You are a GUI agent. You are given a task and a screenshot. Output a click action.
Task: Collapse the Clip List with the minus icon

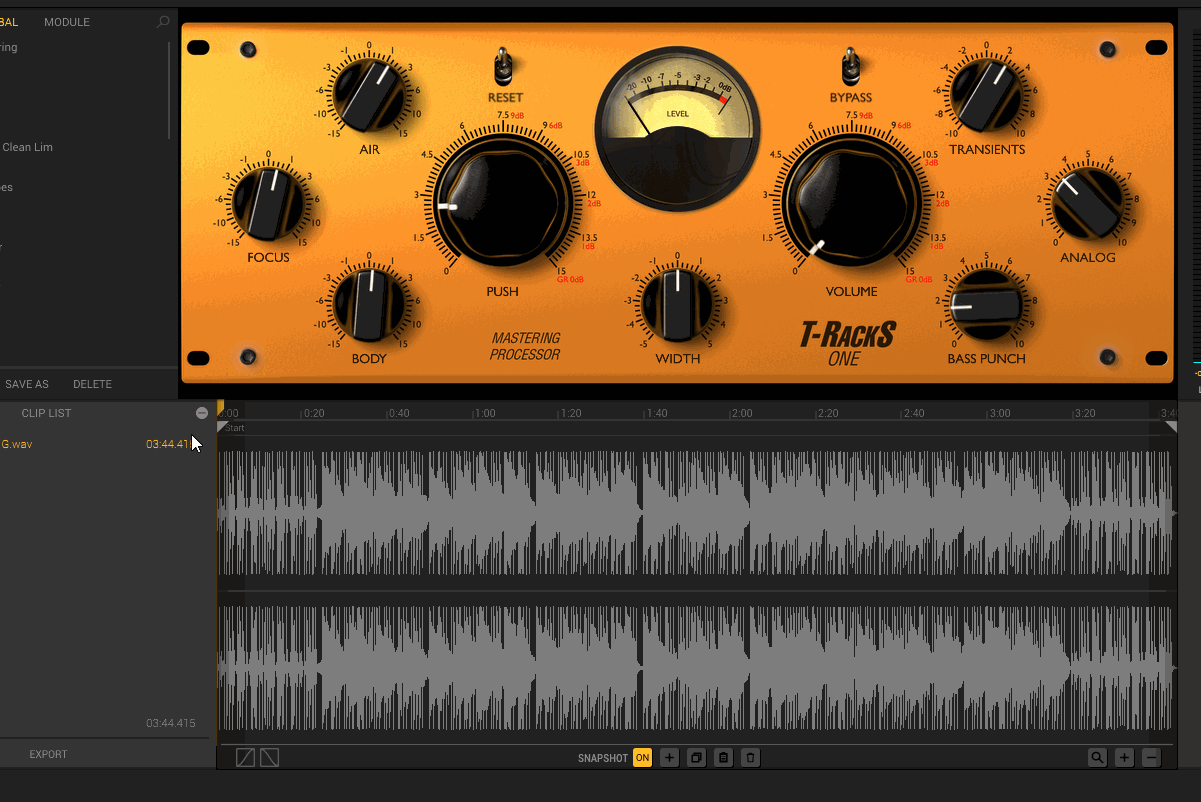click(202, 413)
